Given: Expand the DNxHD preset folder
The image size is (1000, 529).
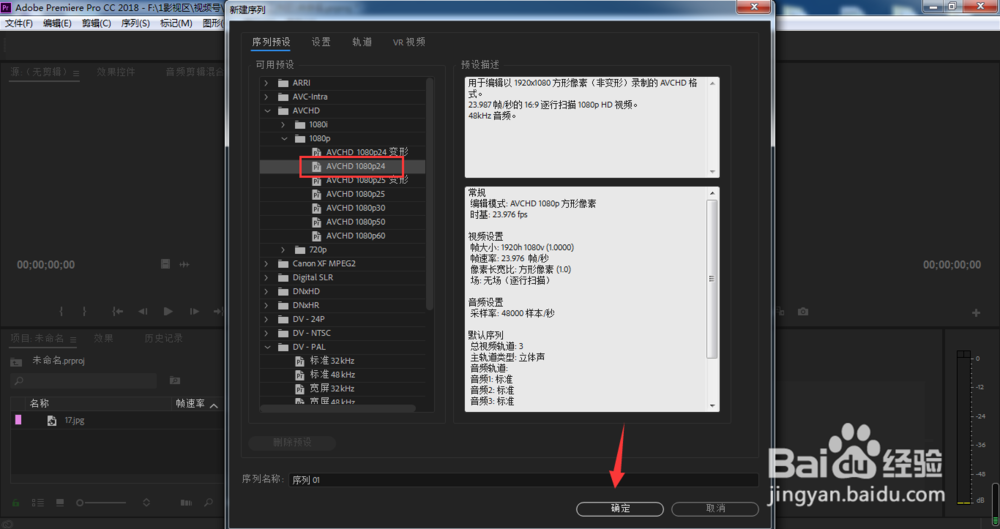Looking at the screenshot, I should tap(267, 292).
